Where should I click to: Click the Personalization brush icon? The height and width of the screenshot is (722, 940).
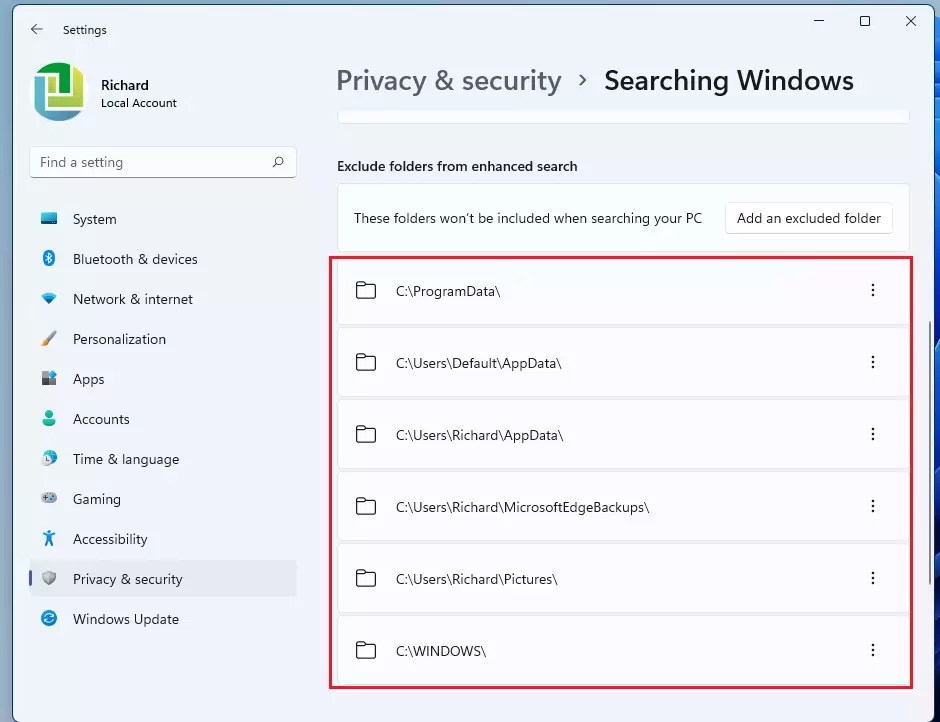point(48,339)
